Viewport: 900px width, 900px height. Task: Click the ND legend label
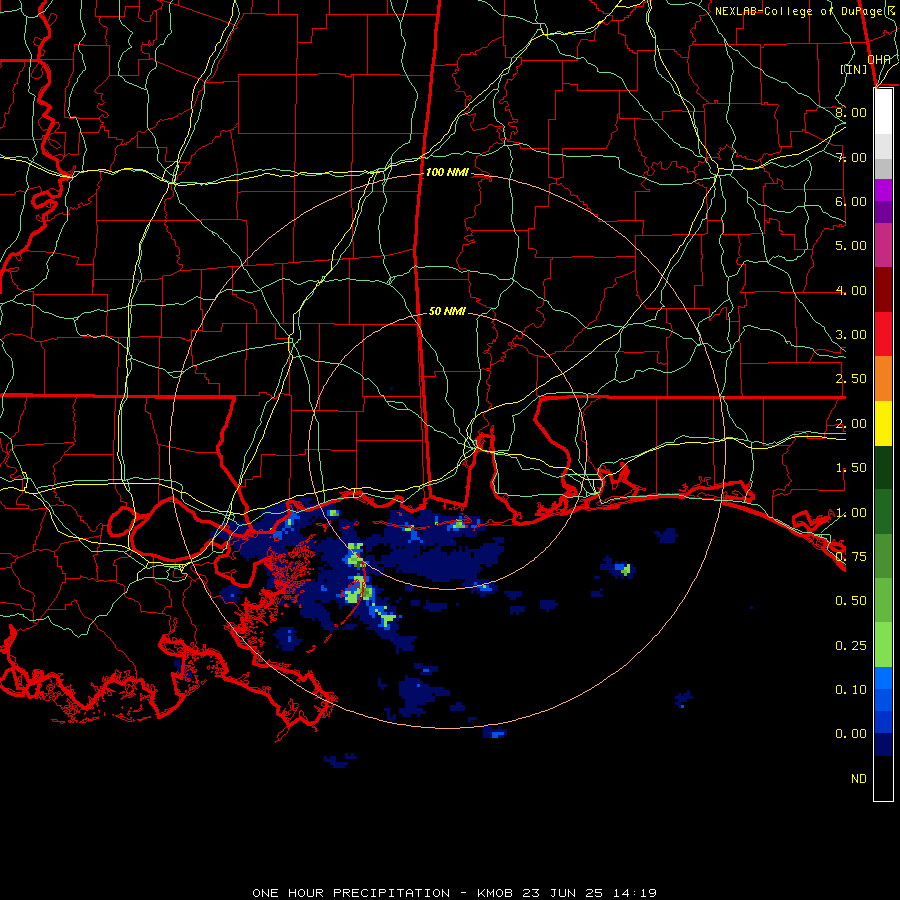(x=859, y=779)
